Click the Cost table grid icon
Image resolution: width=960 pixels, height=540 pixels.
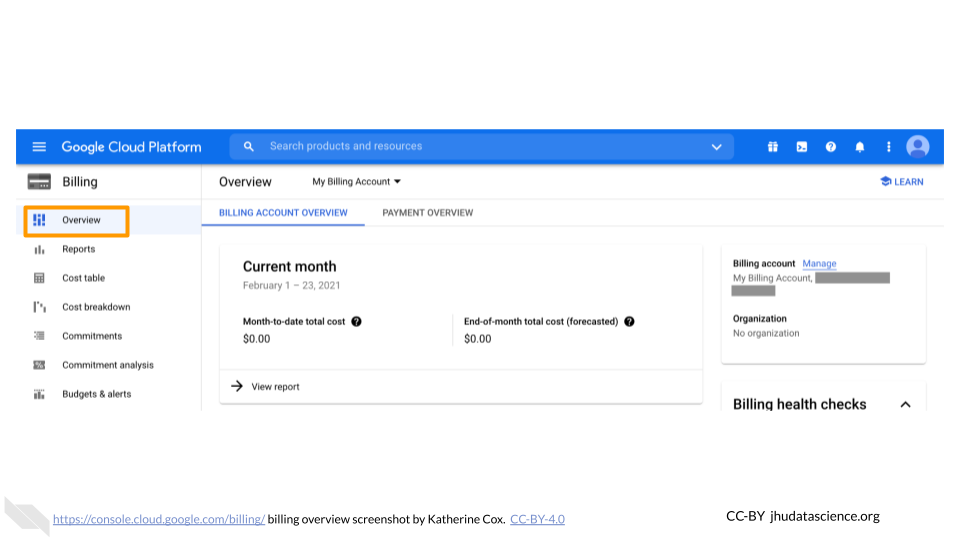point(39,278)
